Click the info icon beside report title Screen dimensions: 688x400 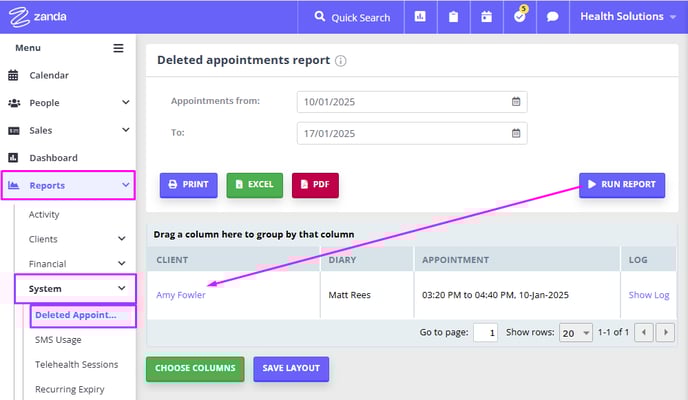click(340, 61)
